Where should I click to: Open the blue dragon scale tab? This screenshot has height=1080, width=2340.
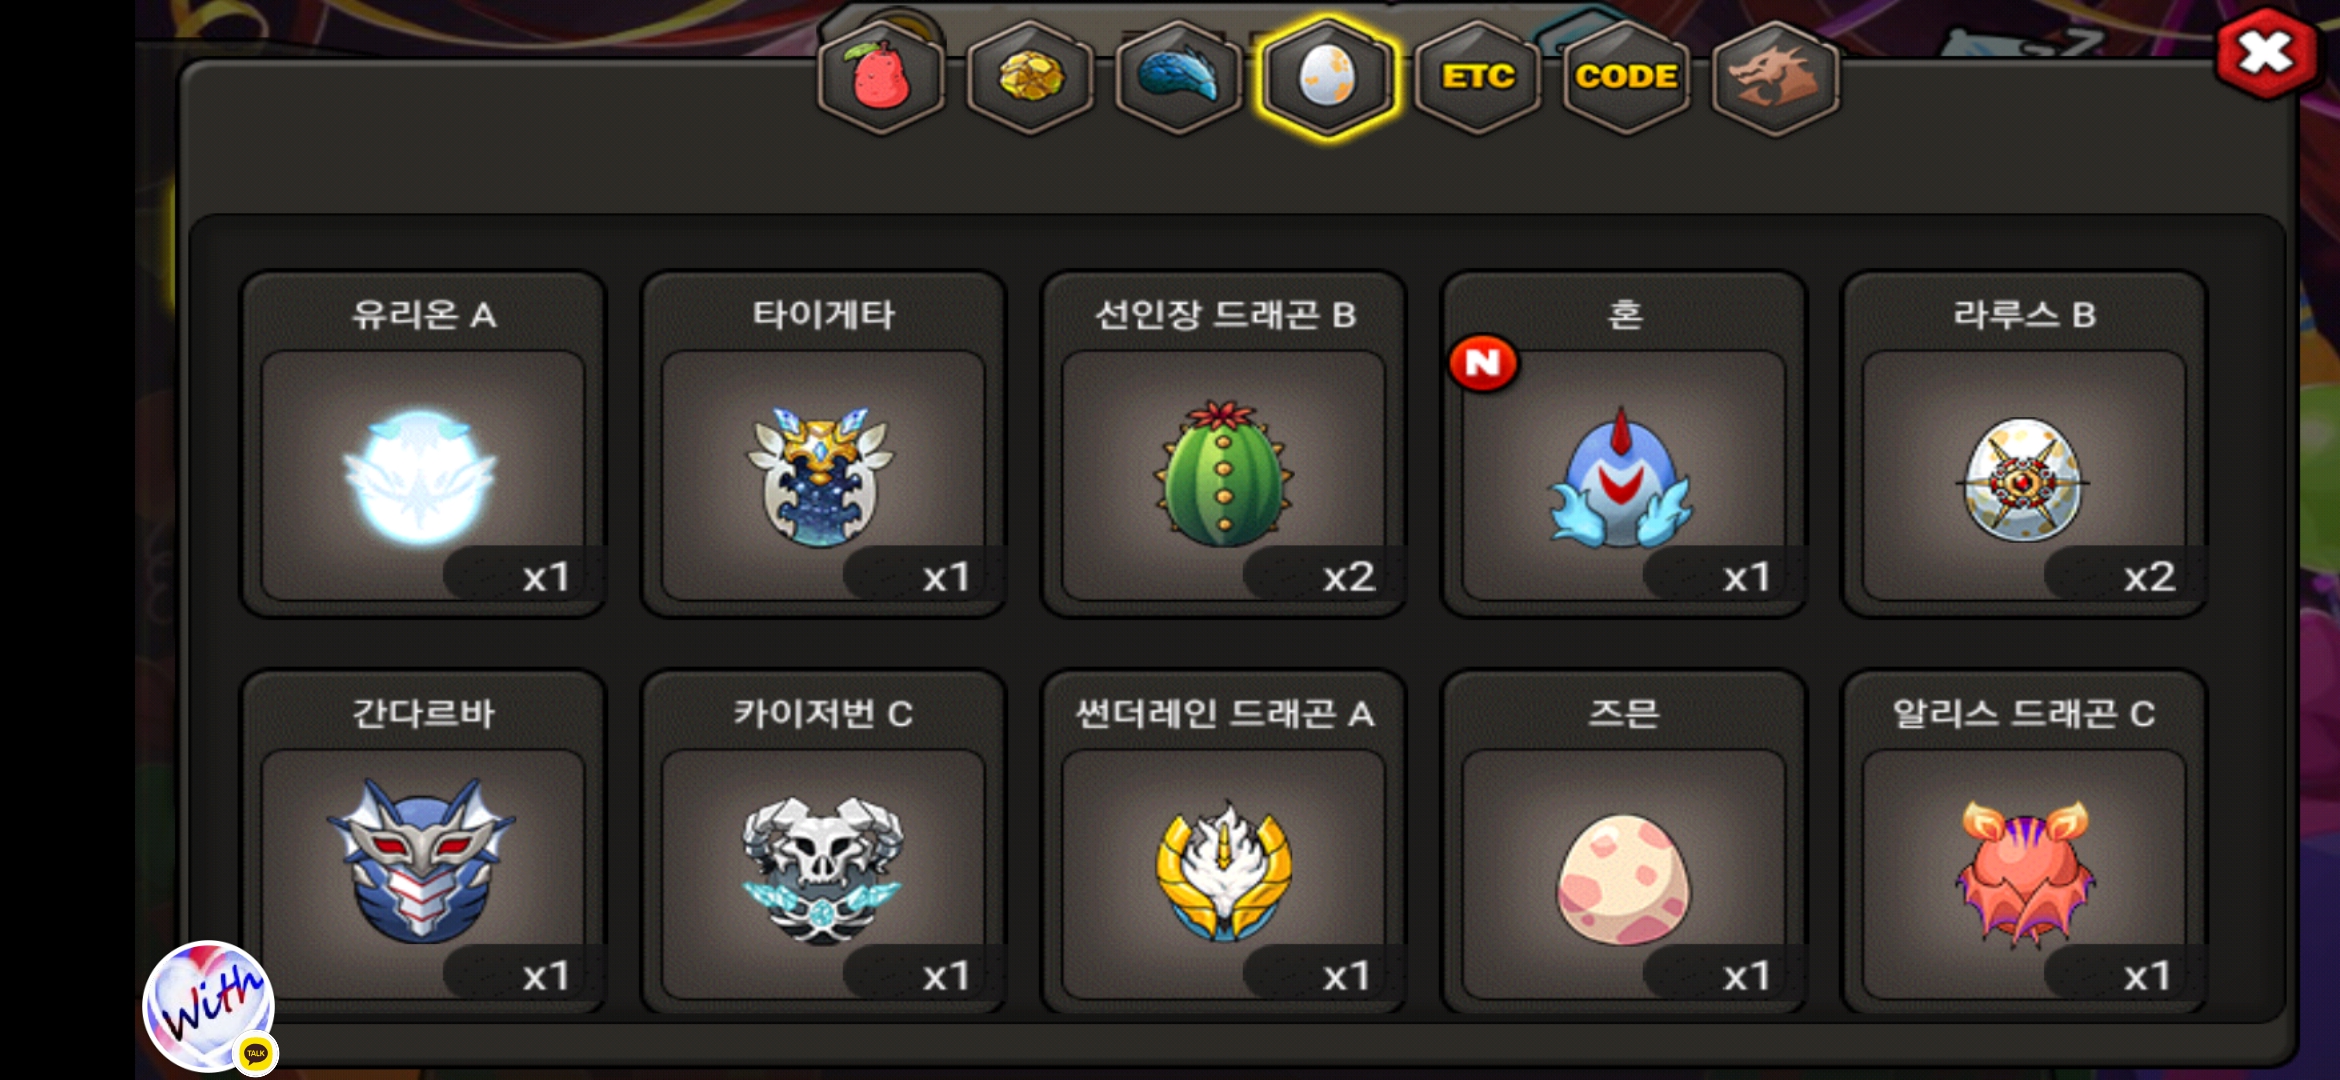(1179, 77)
